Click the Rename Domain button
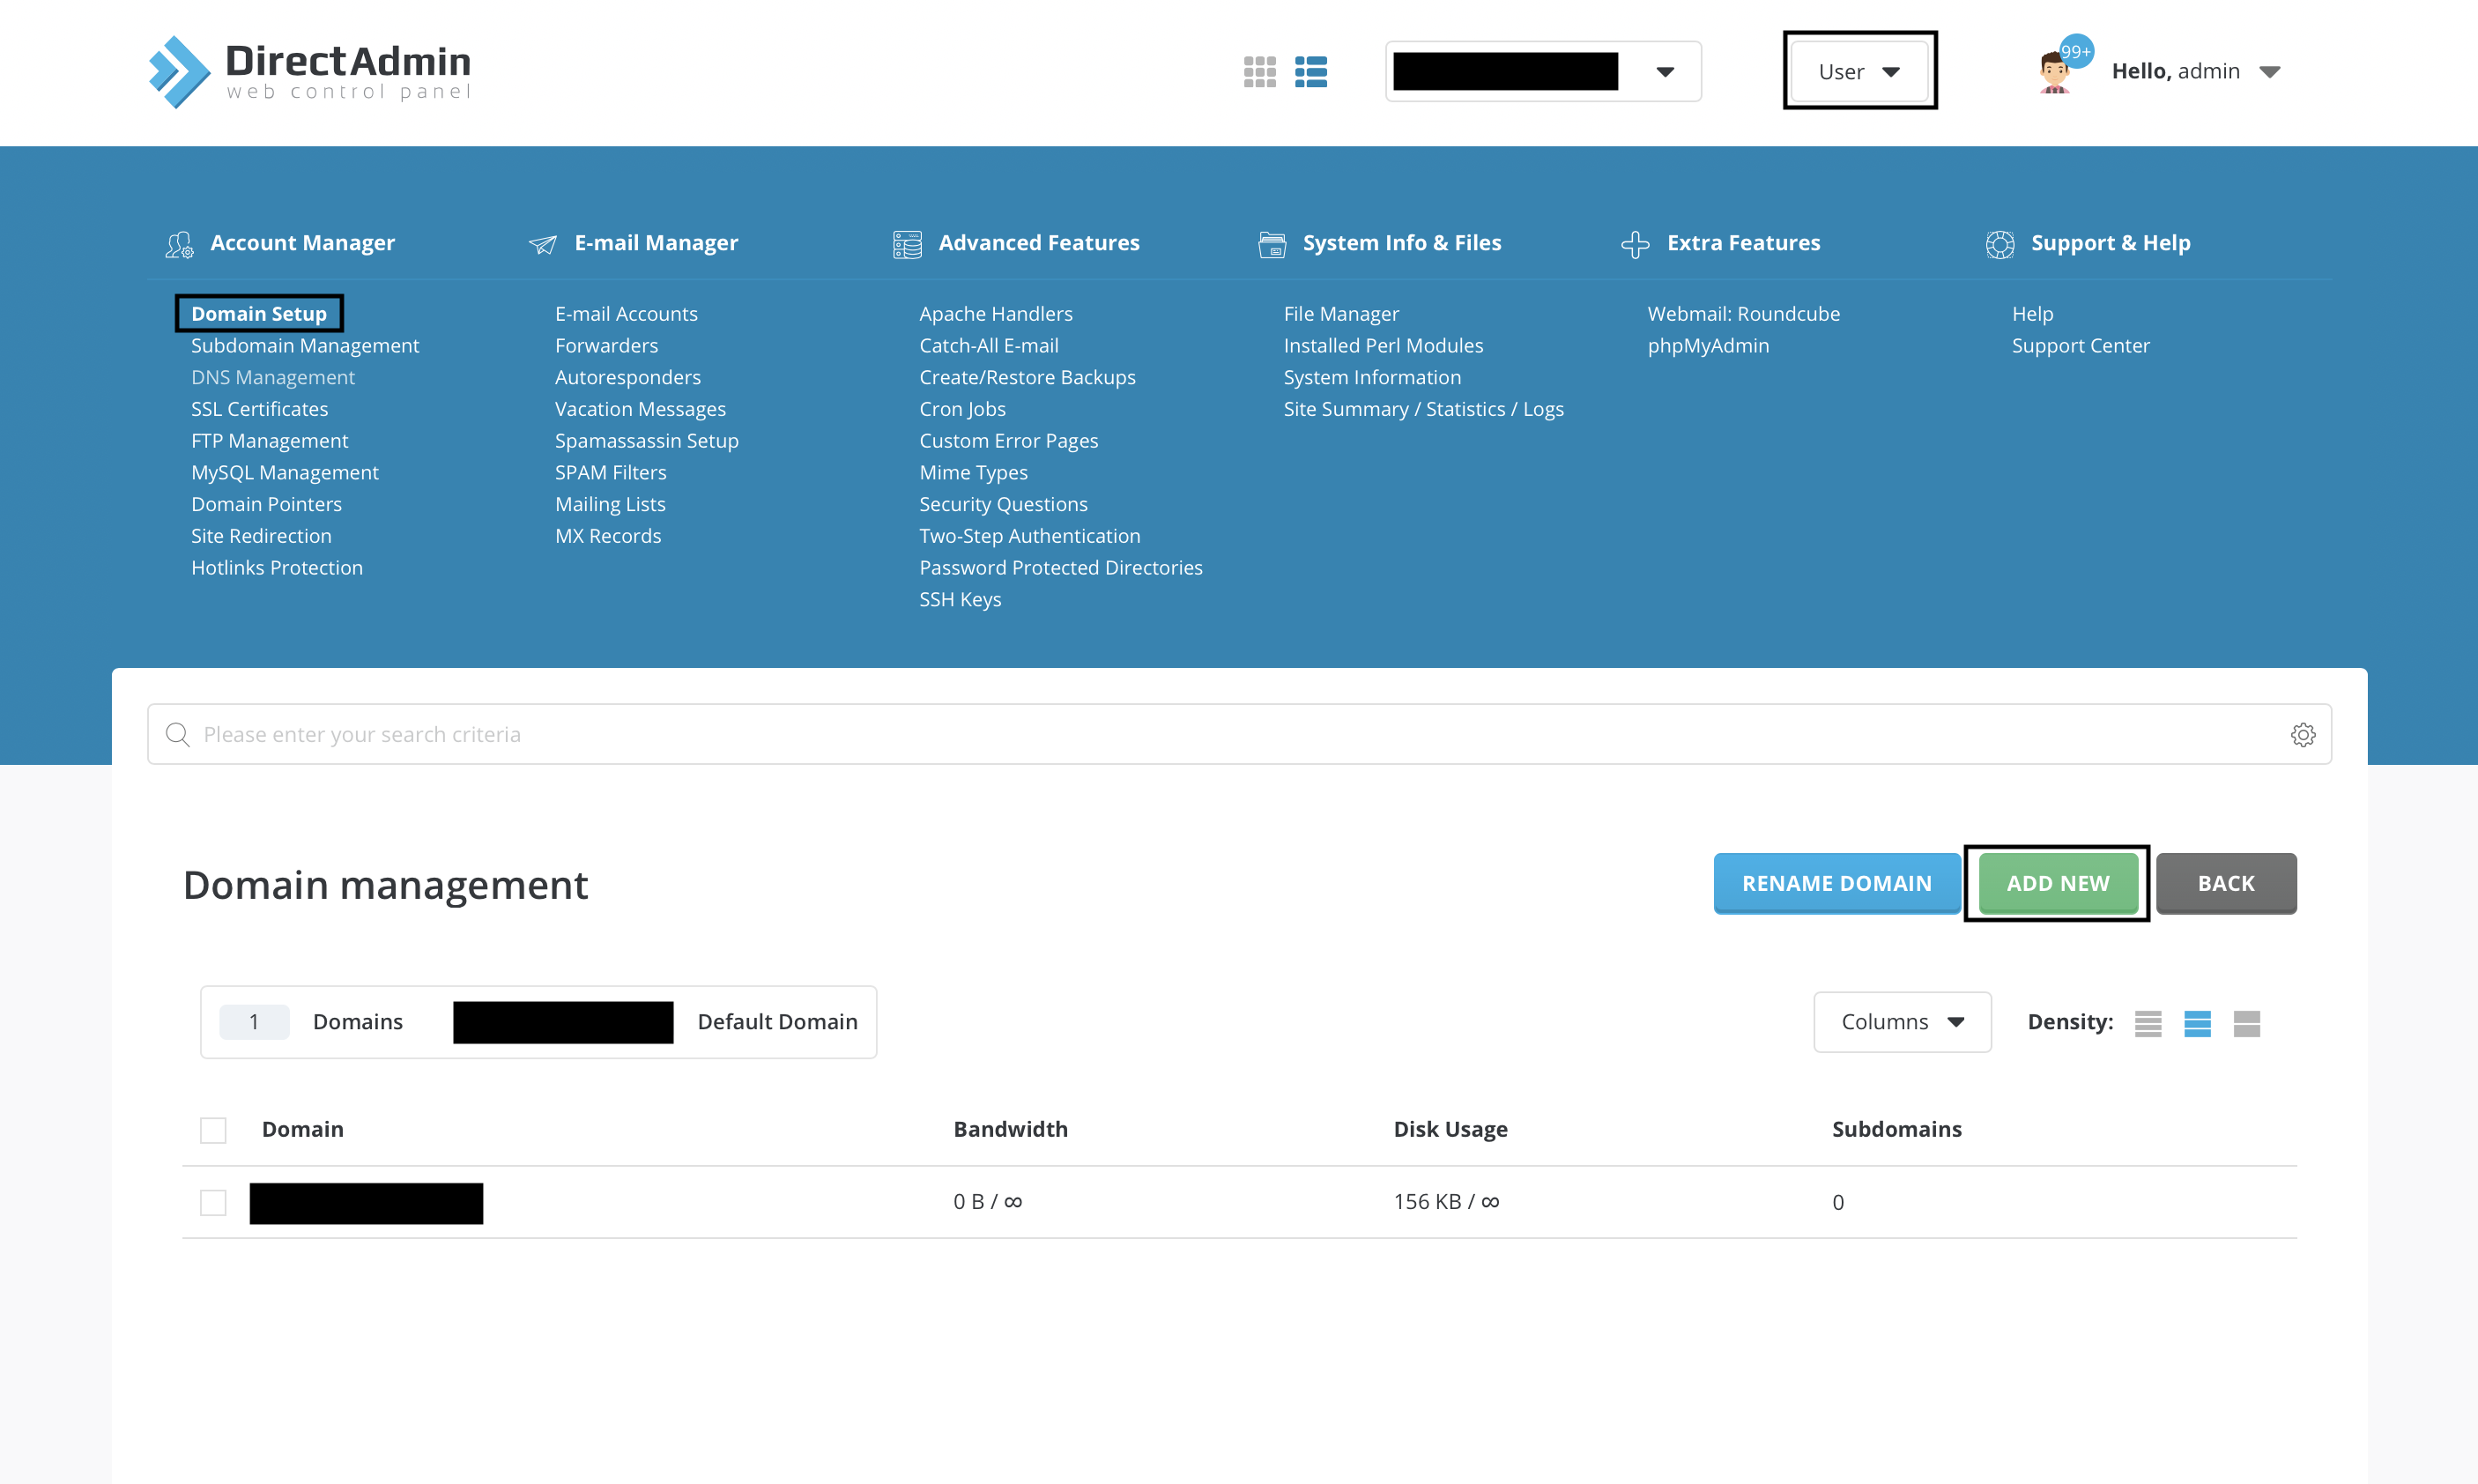This screenshot has height=1484, width=2478. (1837, 883)
